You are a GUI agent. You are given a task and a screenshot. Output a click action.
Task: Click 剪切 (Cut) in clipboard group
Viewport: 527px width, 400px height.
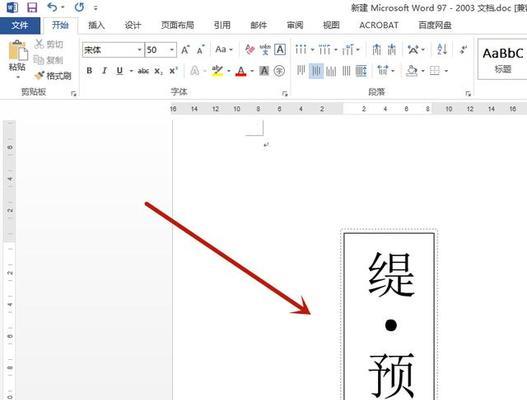(49, 44)
